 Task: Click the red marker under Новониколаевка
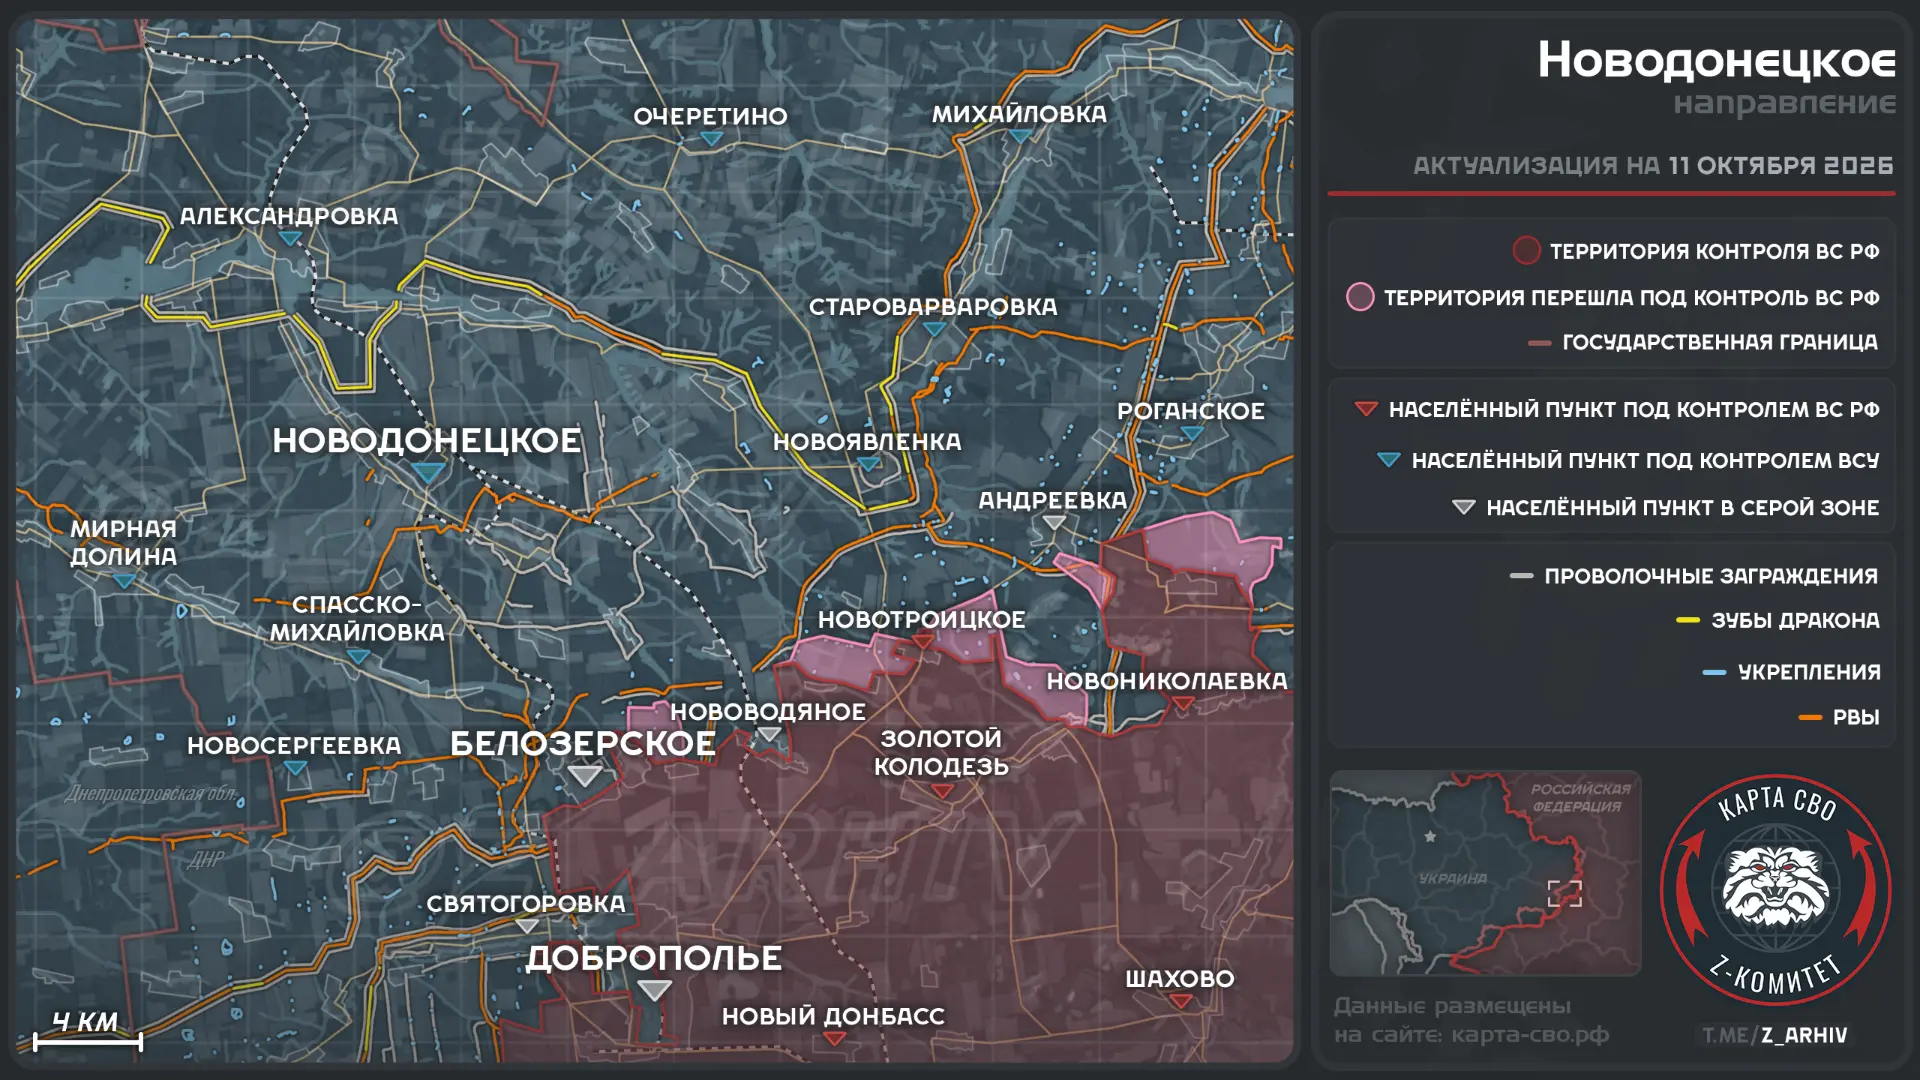1183,704
